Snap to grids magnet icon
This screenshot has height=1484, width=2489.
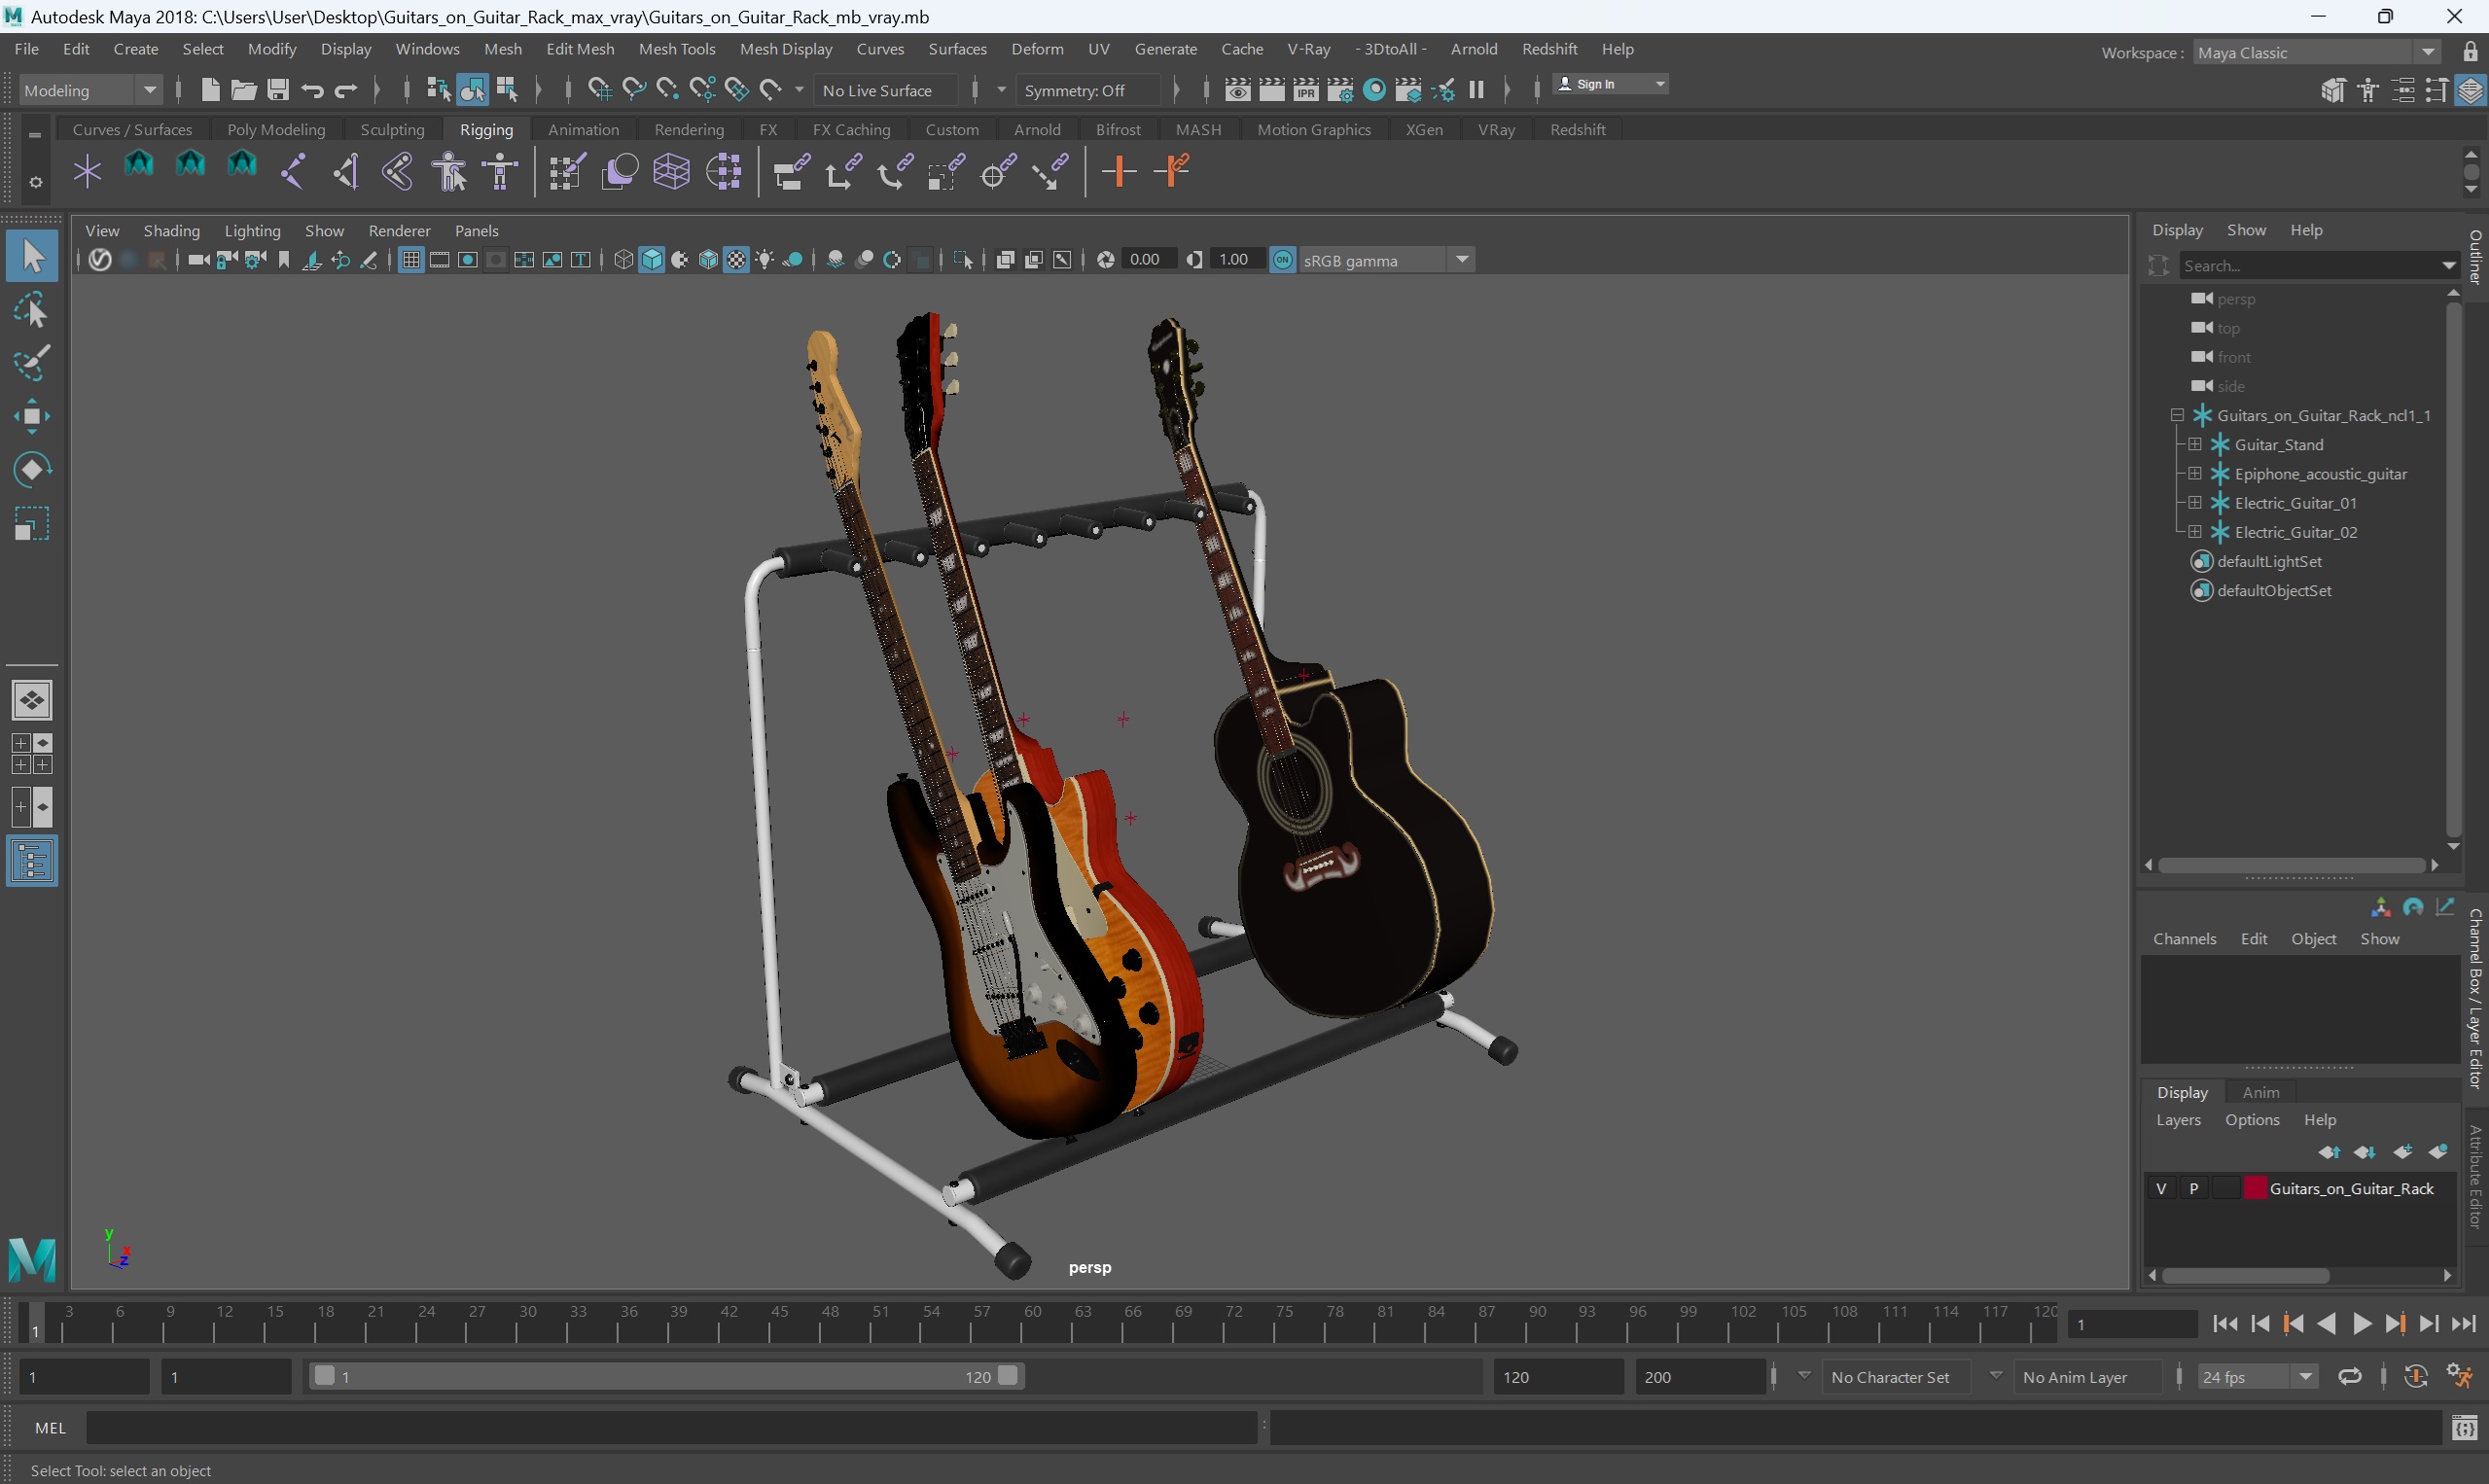599,90
